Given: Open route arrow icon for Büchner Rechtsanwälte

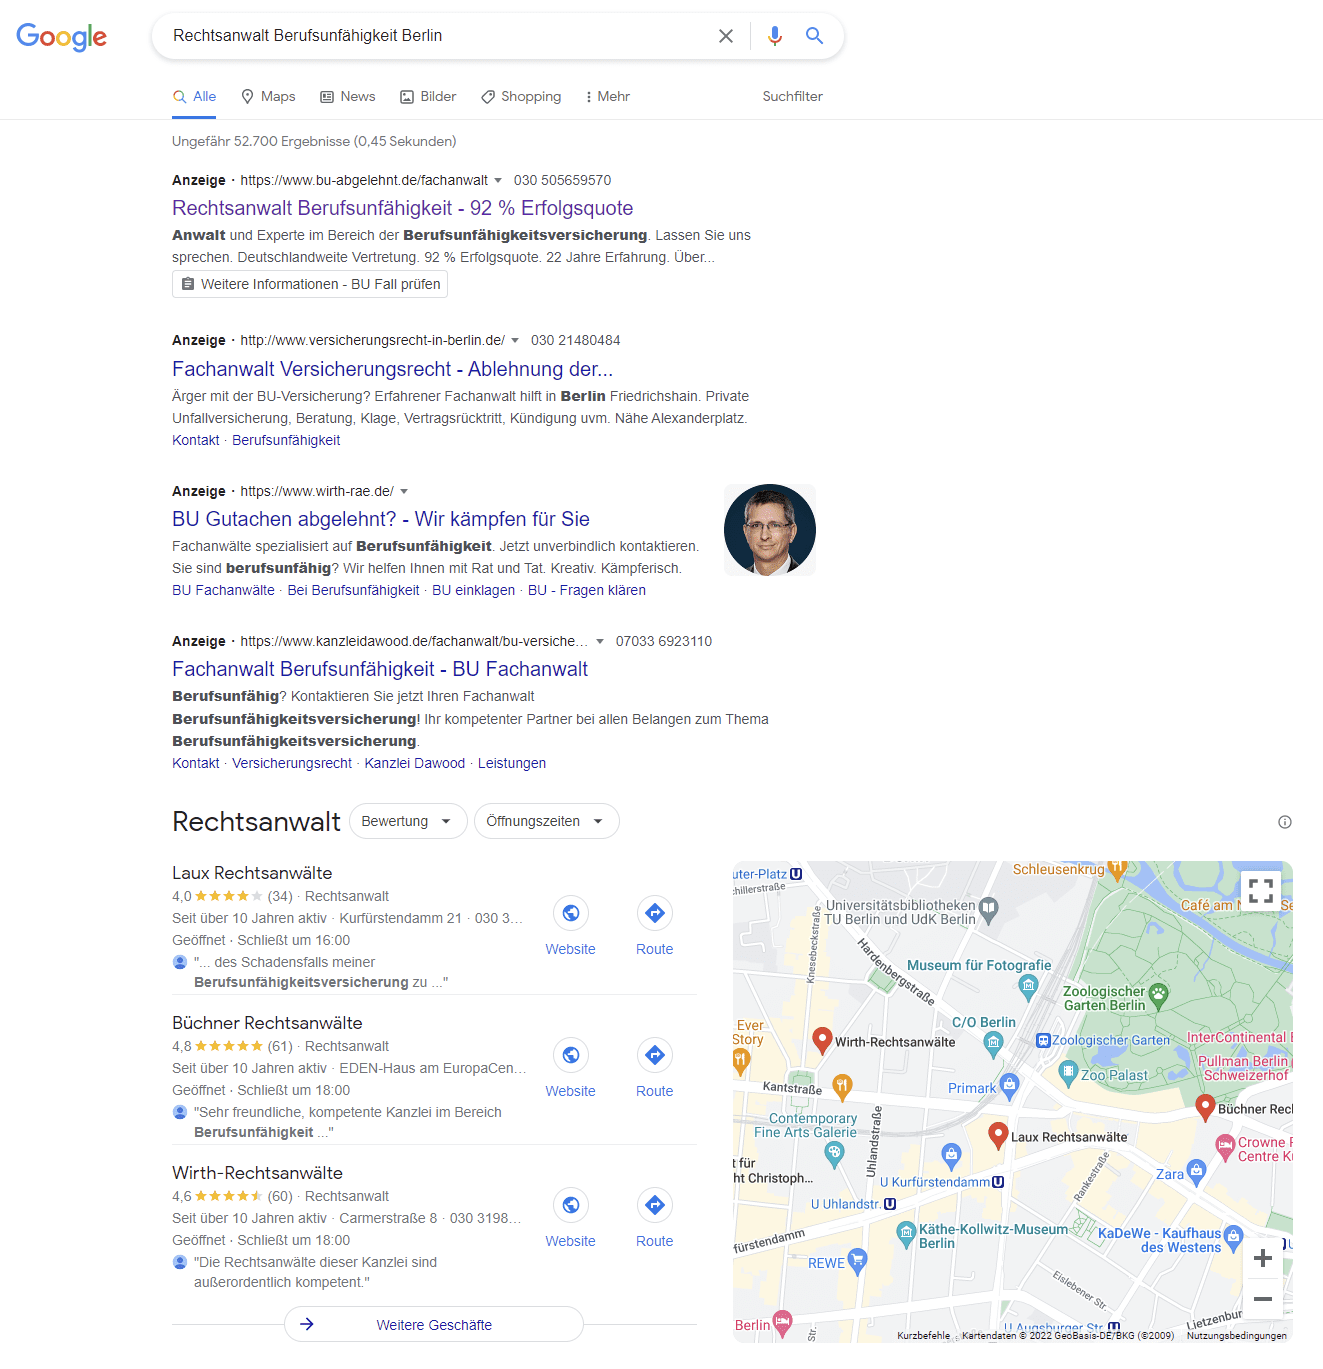Looking at the screenshot, I should 655,1055.
